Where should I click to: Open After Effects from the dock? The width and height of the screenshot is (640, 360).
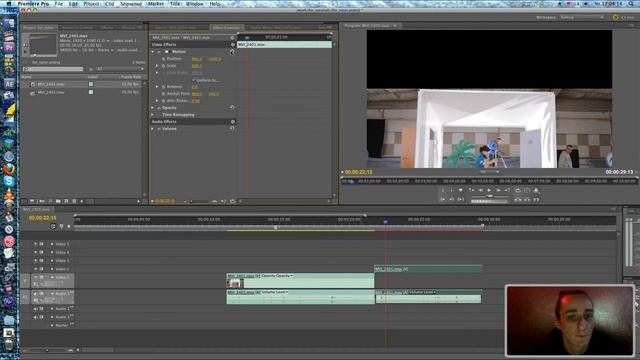(9, 84)
